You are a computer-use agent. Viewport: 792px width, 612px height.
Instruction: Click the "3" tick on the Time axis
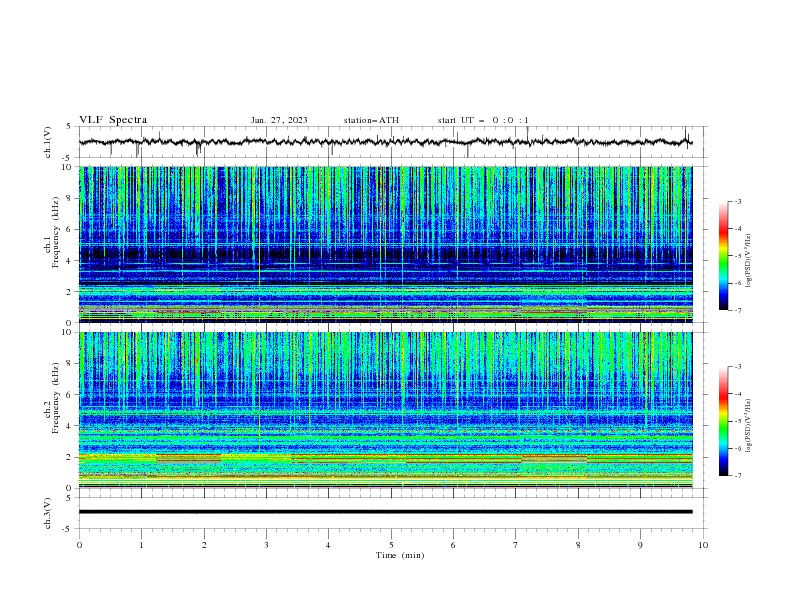pos(266,545)
